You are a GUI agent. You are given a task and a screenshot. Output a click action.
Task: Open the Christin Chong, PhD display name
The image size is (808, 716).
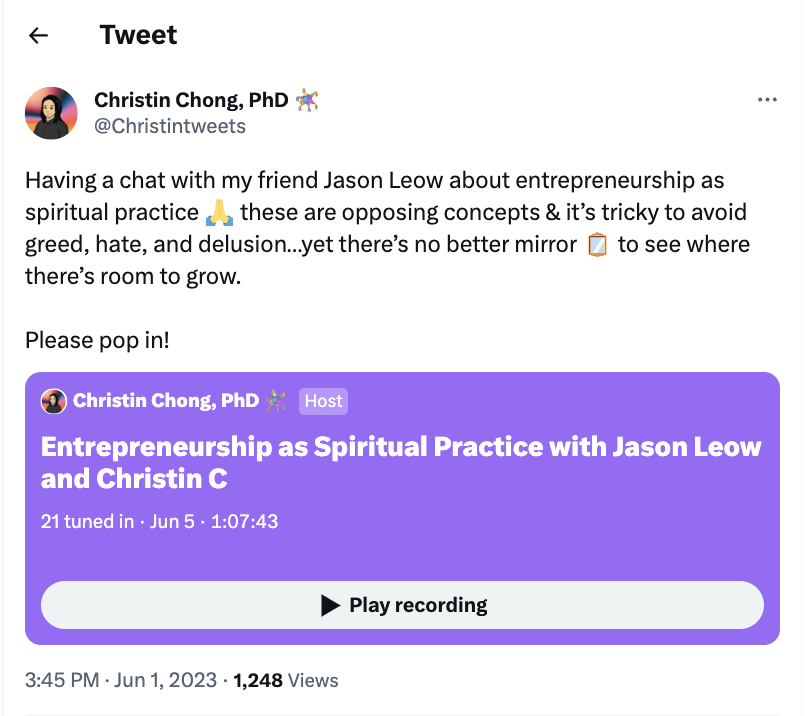click(191, 100)
